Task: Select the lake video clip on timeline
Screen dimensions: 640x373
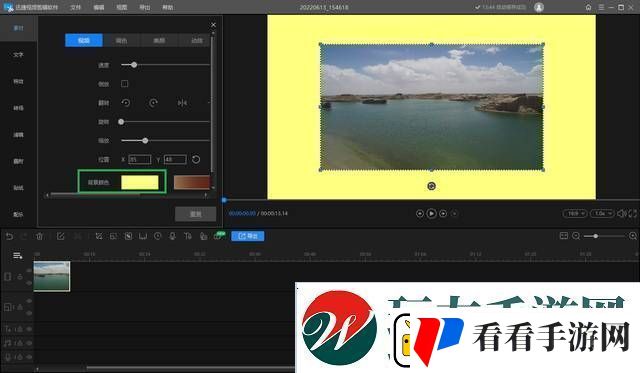Action: pyautogui.click(x=52, y=276)
